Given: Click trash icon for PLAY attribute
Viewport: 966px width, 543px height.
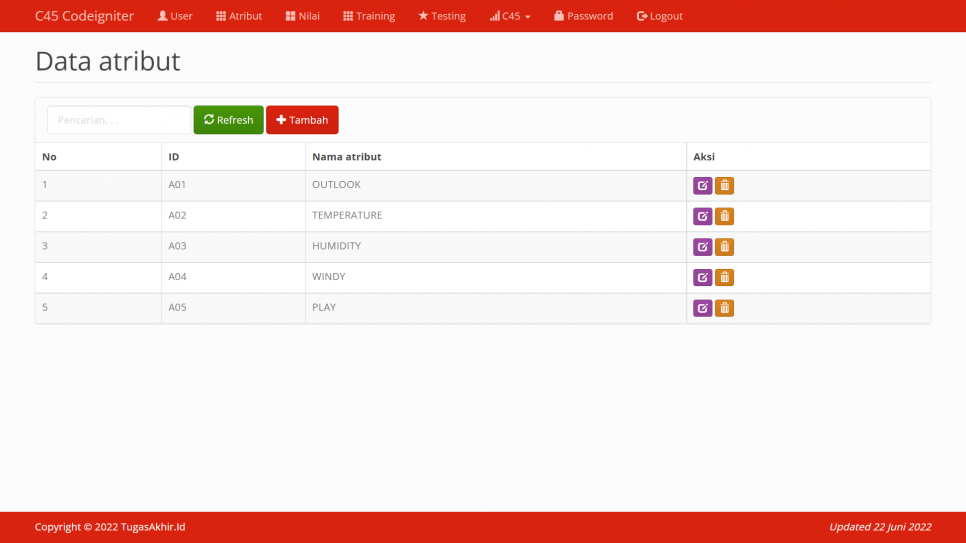Looking at the screenshot, I should pos(724,308).
